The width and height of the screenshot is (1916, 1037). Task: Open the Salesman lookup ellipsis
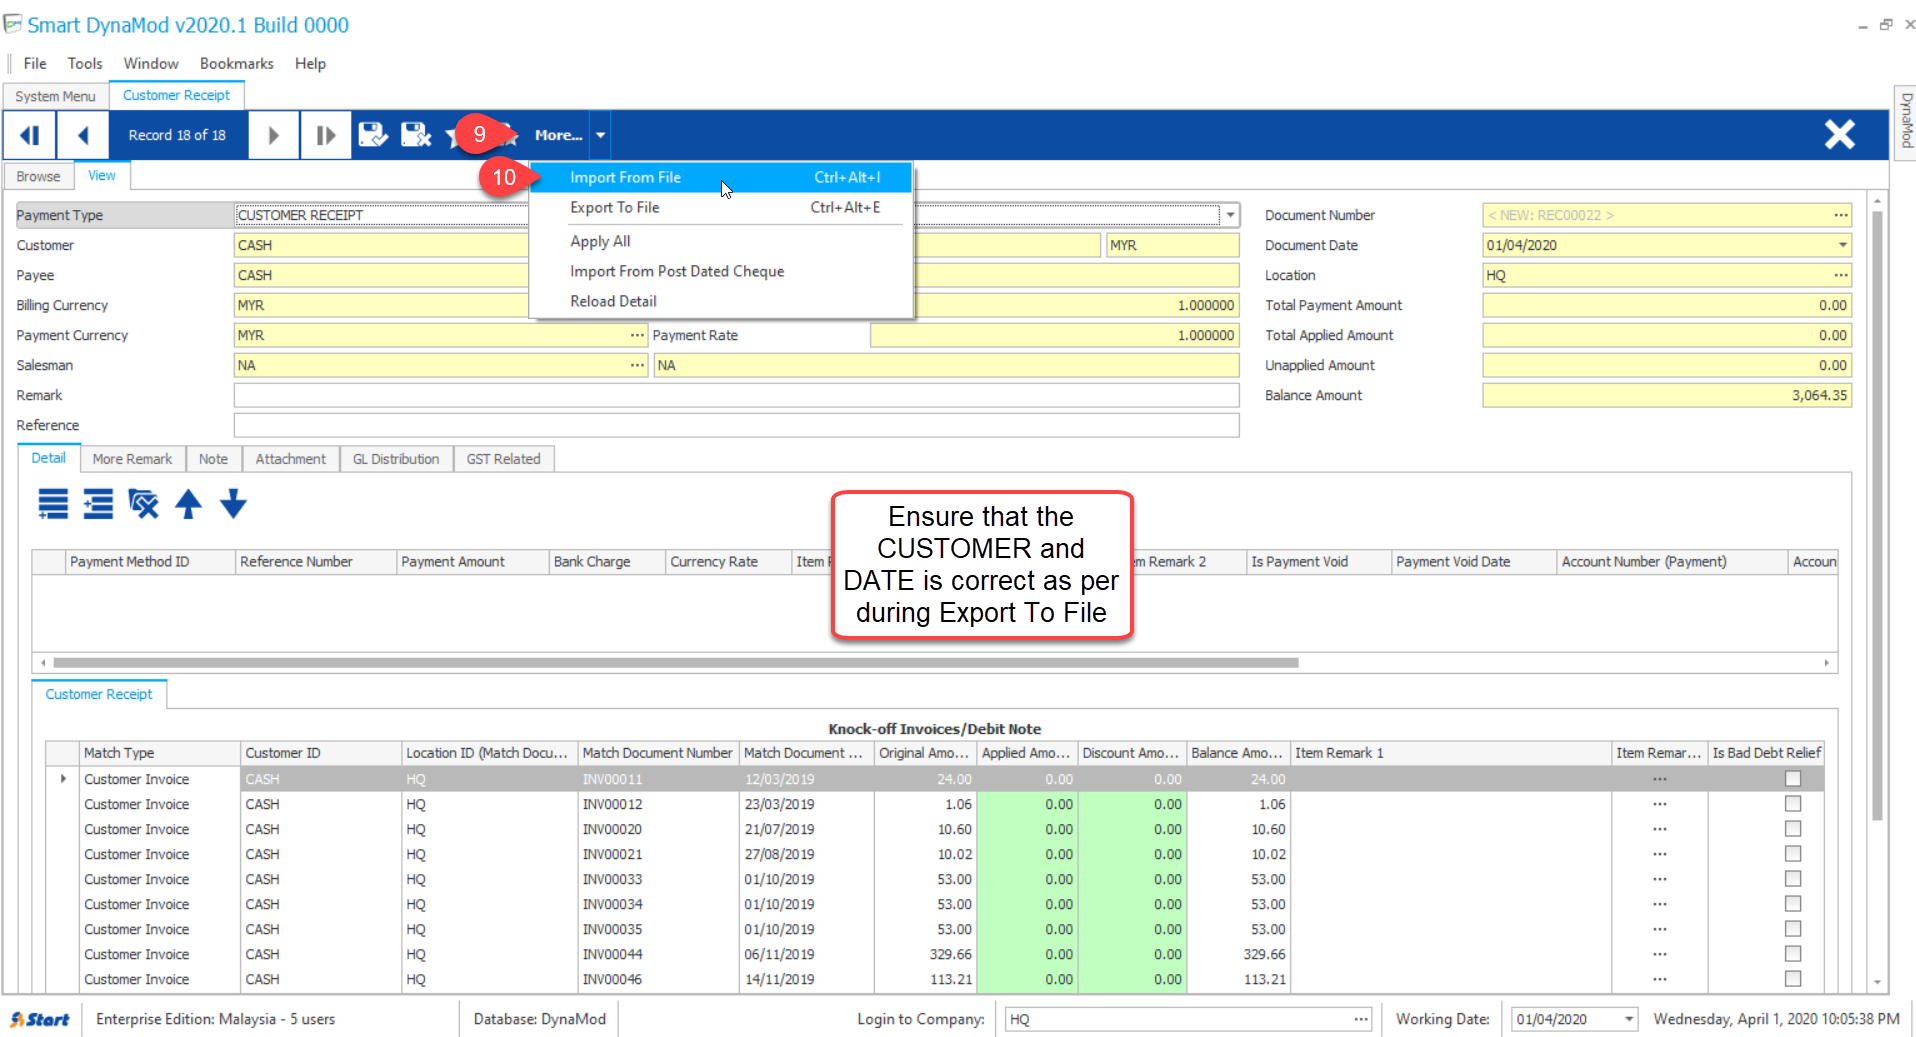(637, 365)
